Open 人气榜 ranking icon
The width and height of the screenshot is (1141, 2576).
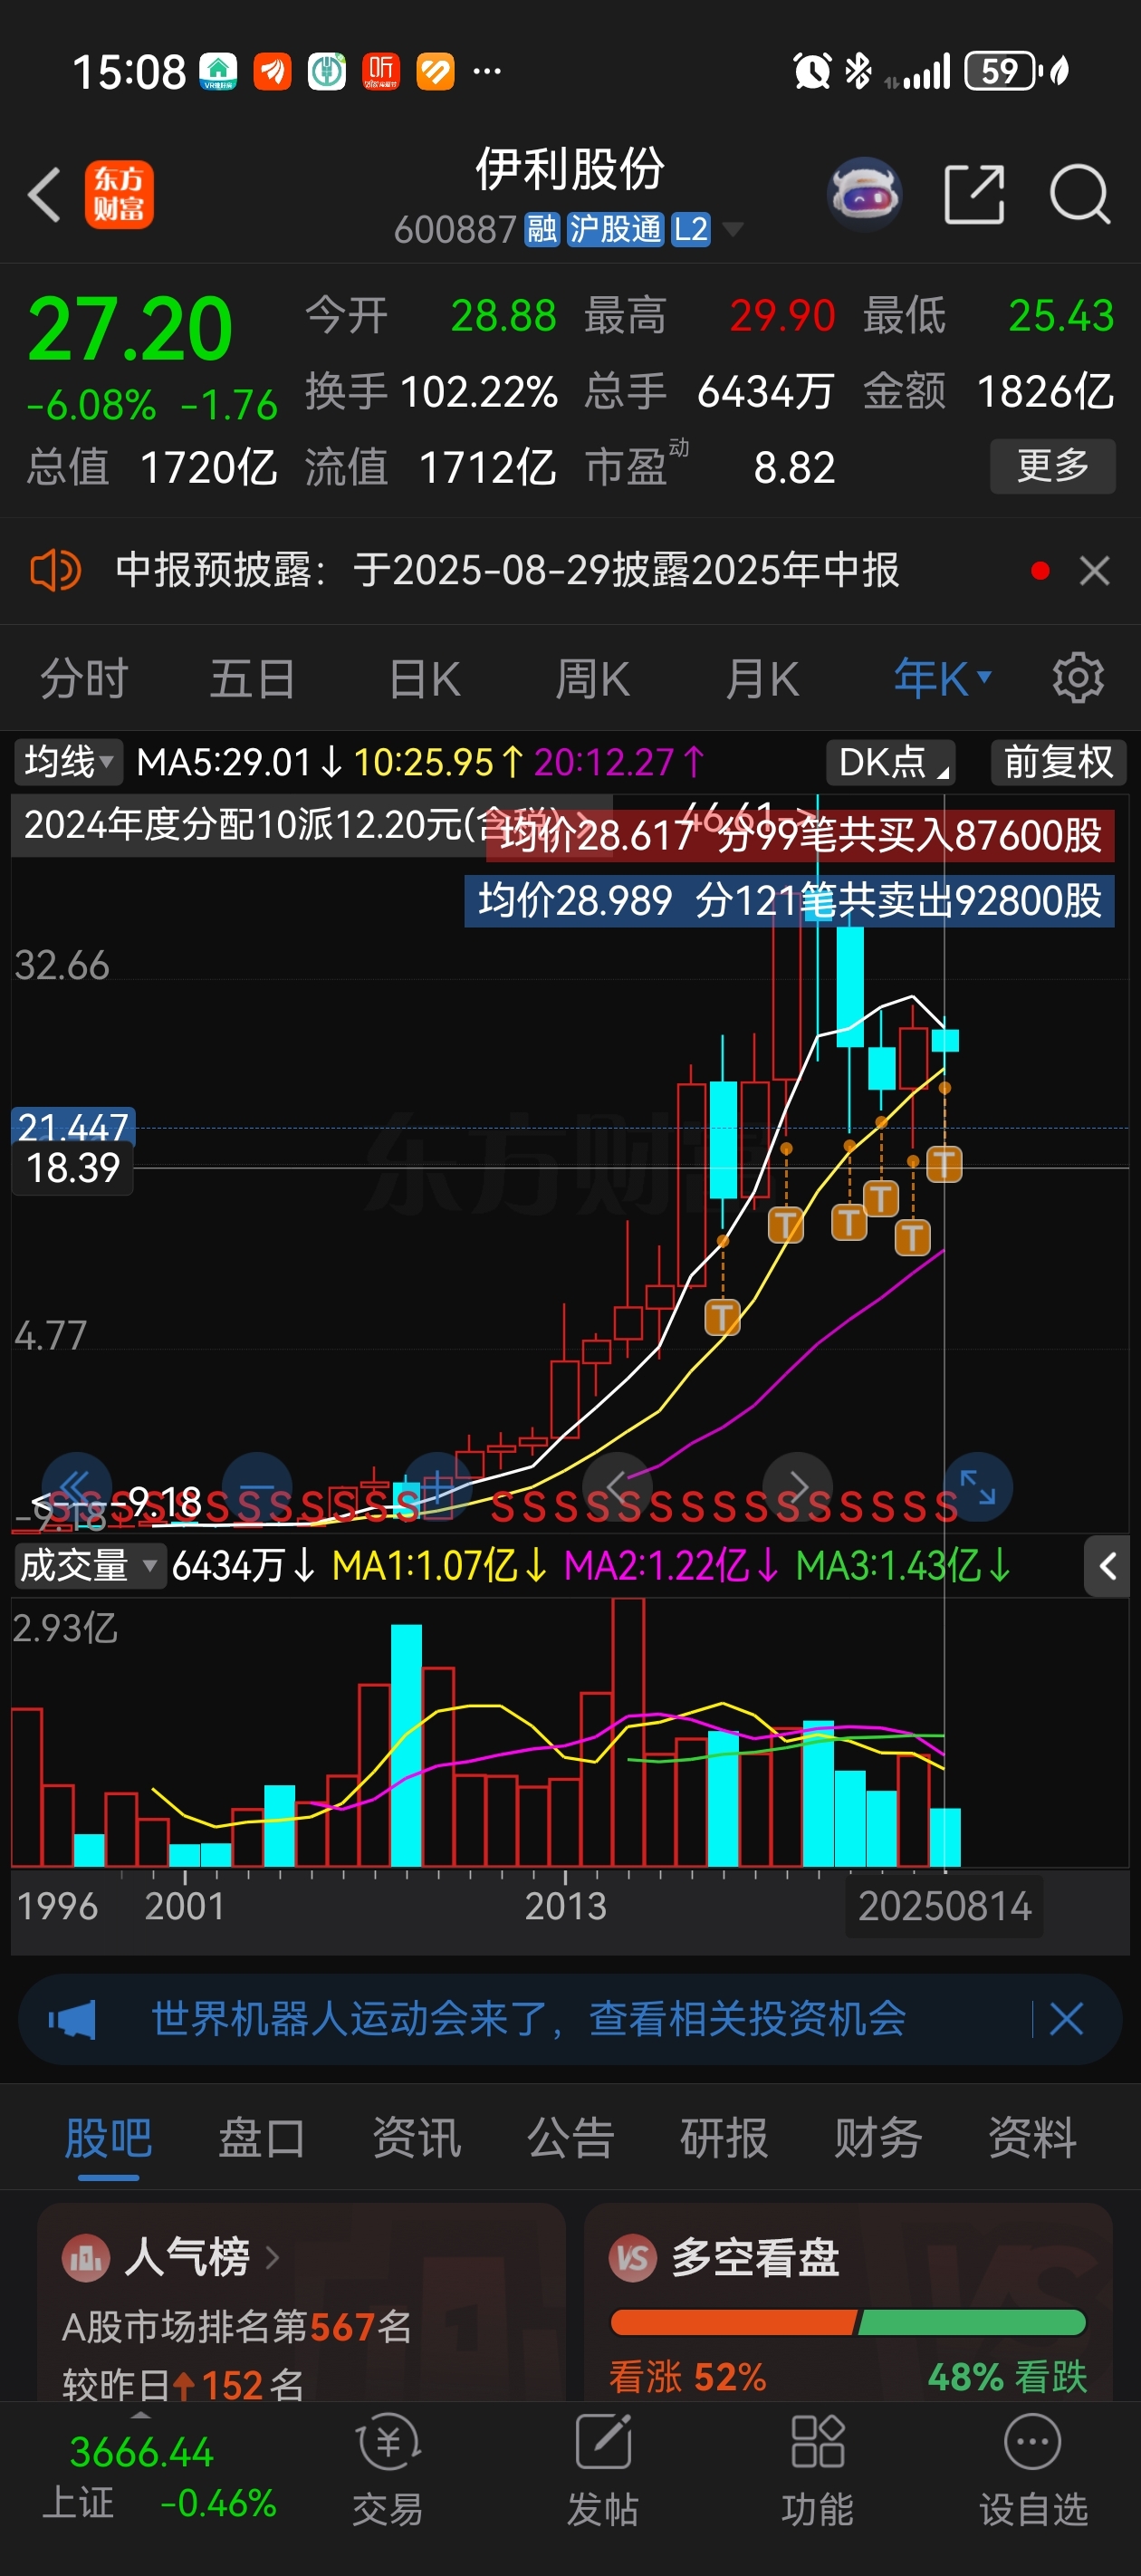click(86, 2258)
